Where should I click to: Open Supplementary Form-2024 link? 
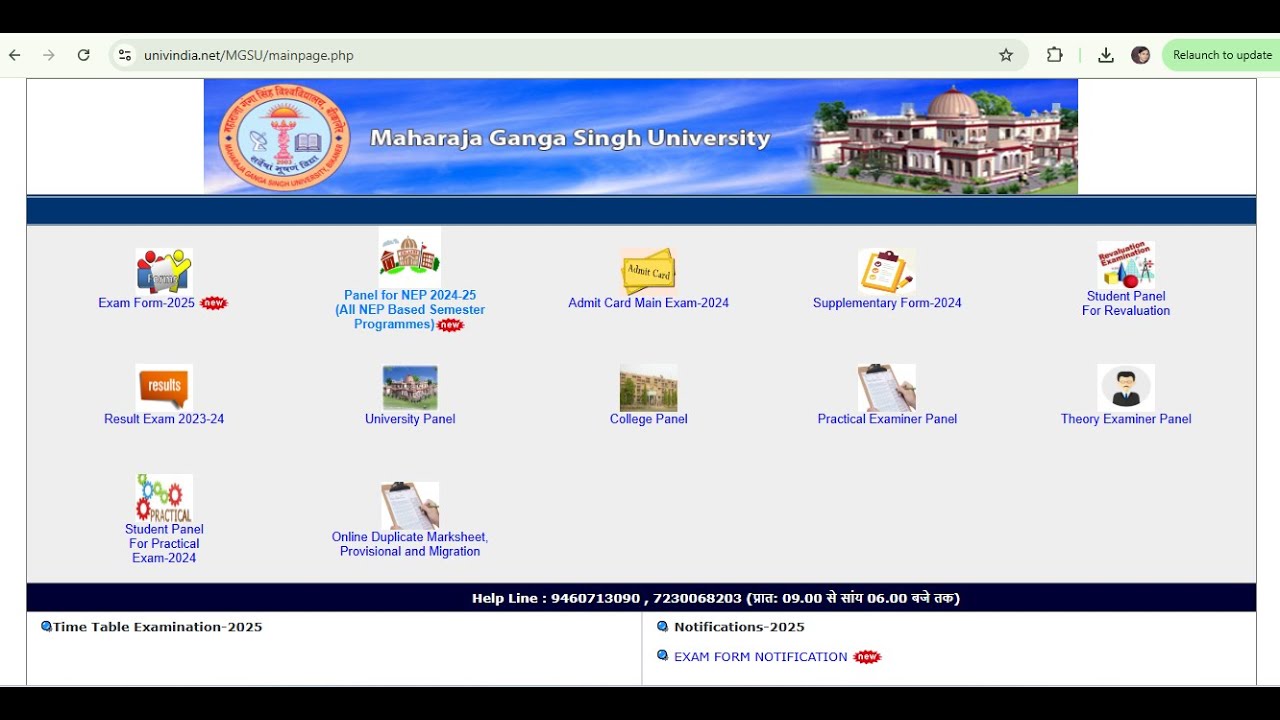pyautogui.click(x=887, y=303)
